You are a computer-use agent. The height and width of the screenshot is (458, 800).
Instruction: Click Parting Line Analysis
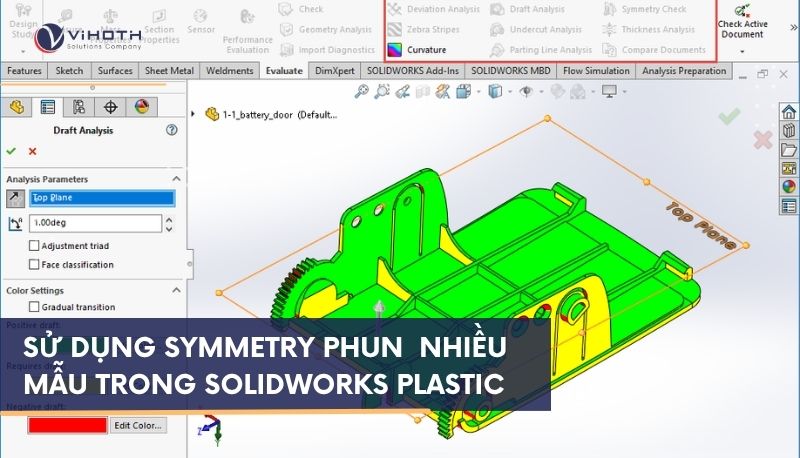541,50
